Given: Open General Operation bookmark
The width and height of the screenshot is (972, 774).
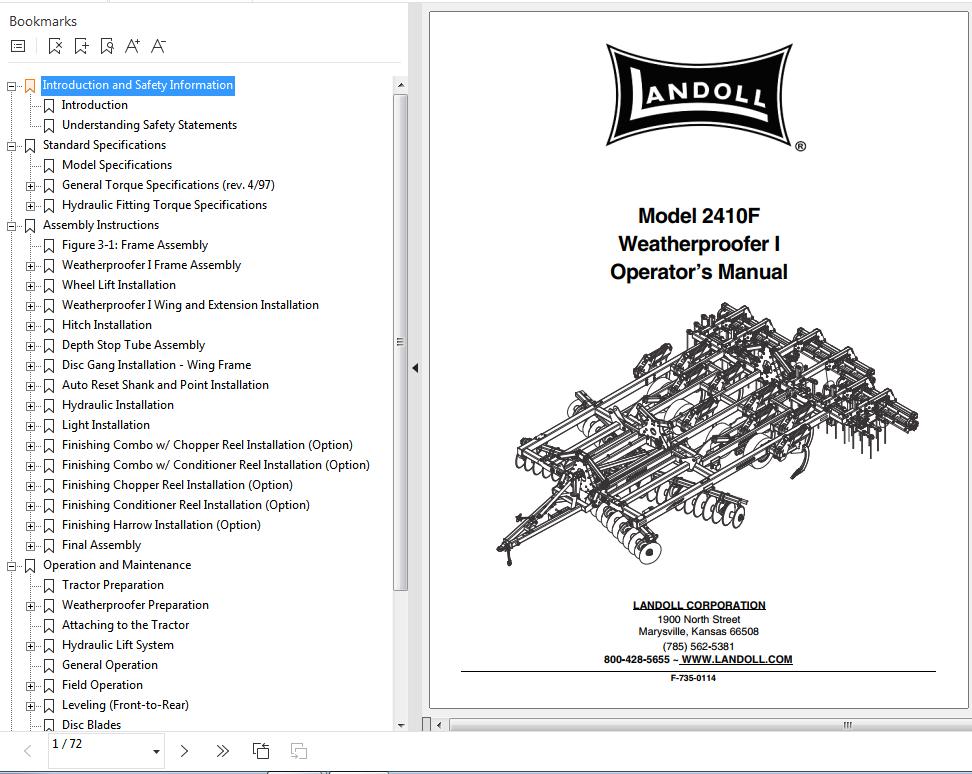Looking at the screenshot, I should (110, 665).
